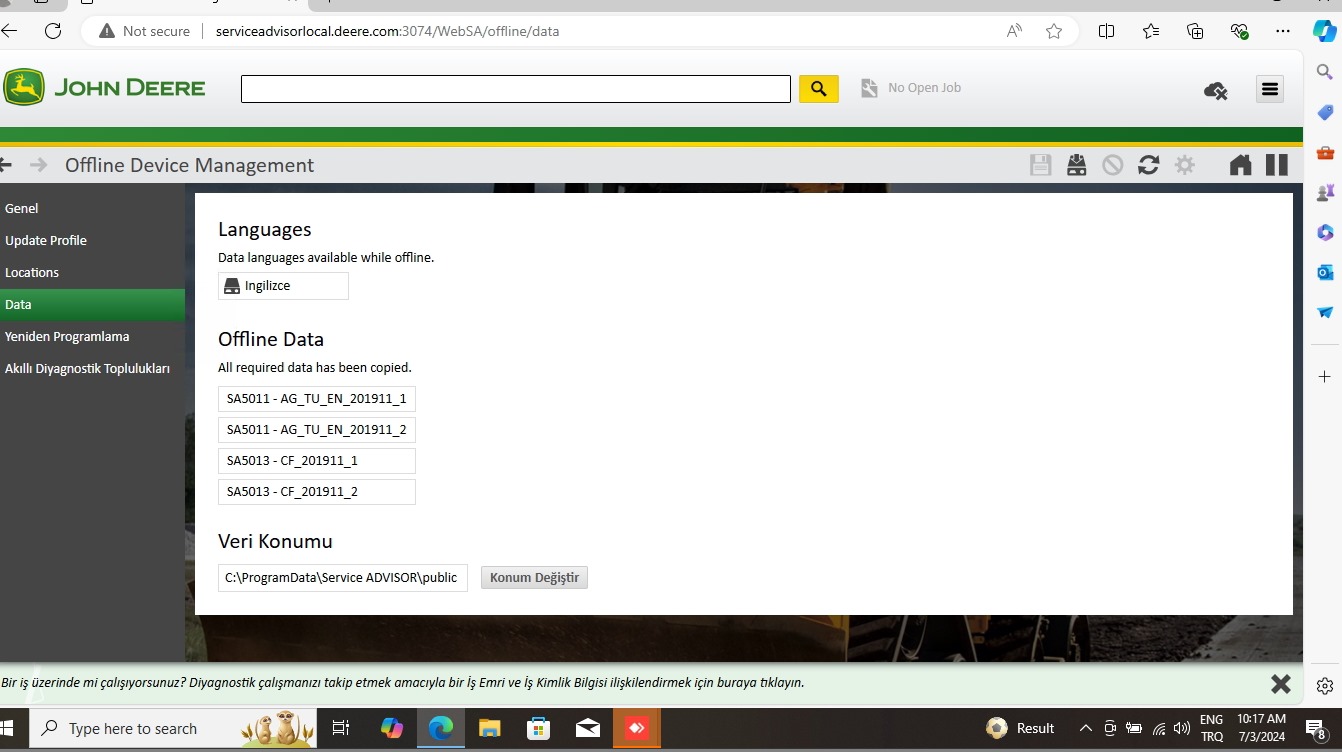The height and width of the screenshot is (752, 1342).
Task: Click the SA5013 - CF_201911_2 data item
Action: [x=316, y=492]
